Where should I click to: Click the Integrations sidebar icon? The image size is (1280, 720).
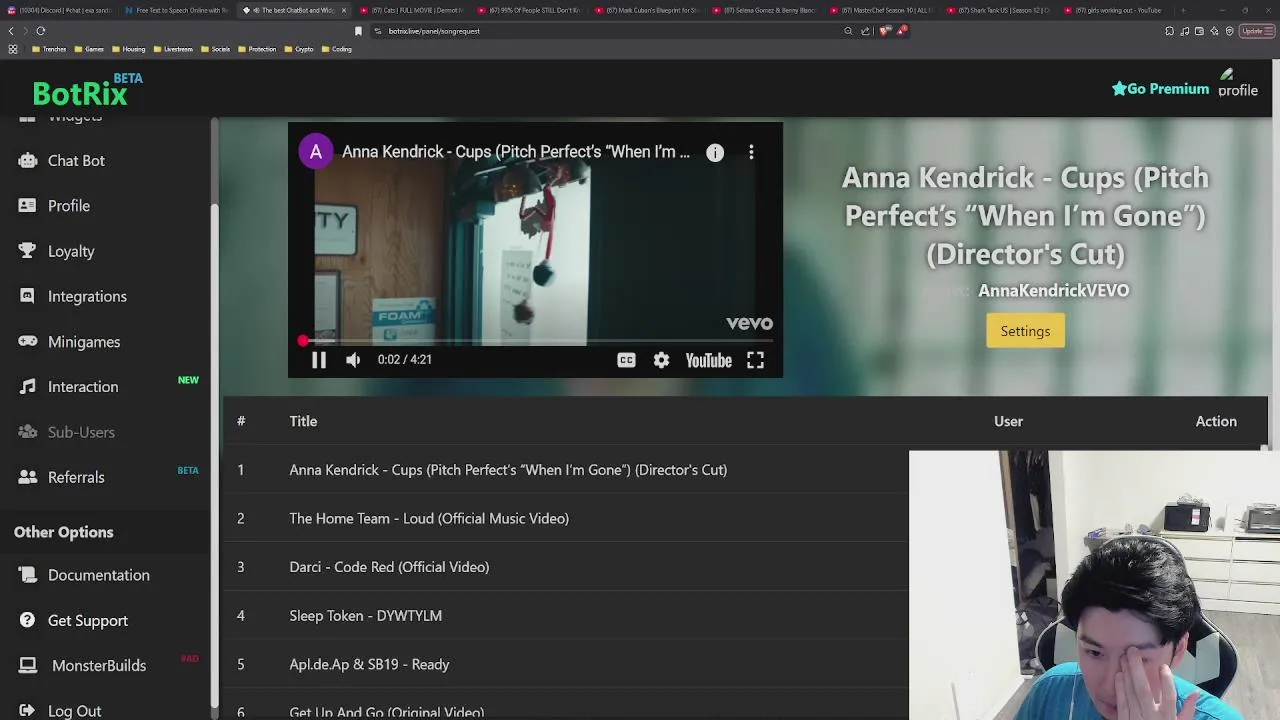28,296
